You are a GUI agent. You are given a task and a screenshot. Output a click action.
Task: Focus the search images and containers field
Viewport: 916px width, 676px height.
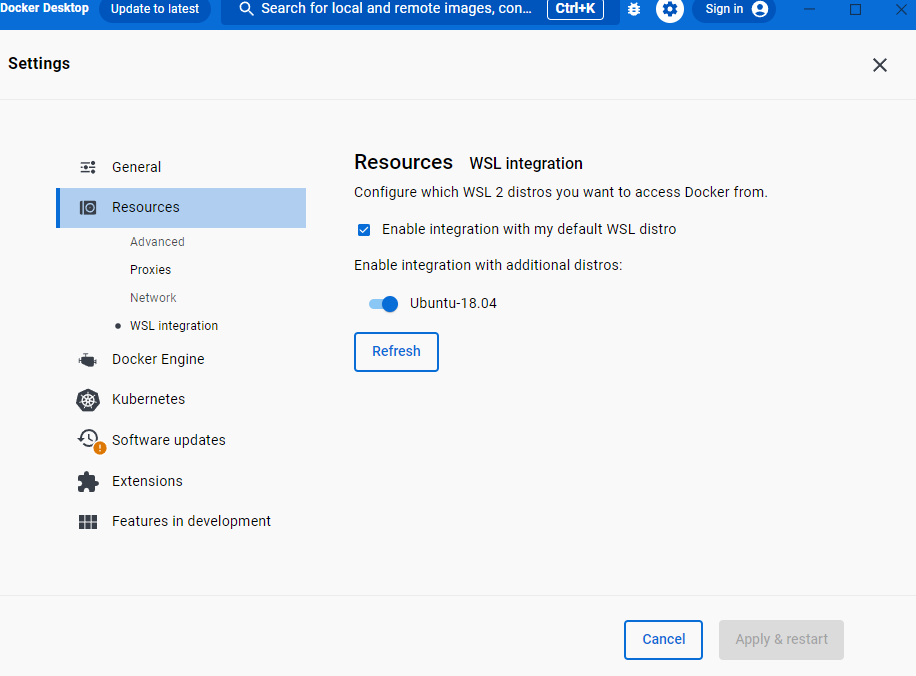[x=420, y=10]
